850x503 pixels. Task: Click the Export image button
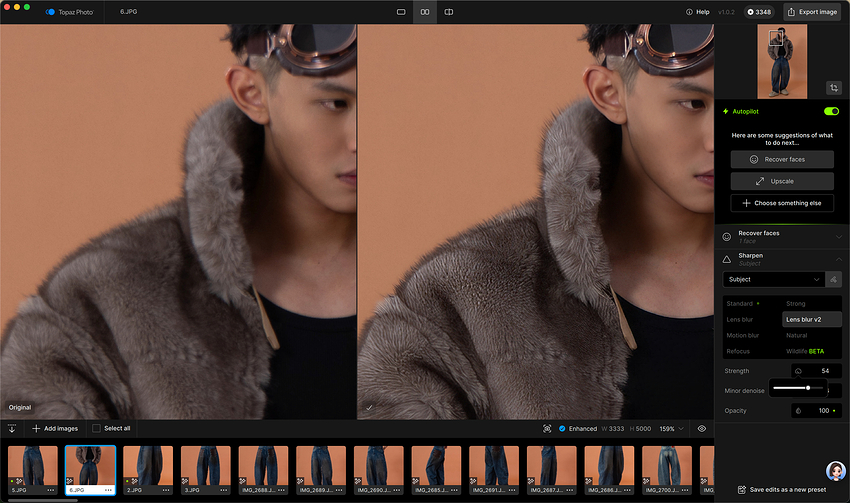tap(811, 12)
